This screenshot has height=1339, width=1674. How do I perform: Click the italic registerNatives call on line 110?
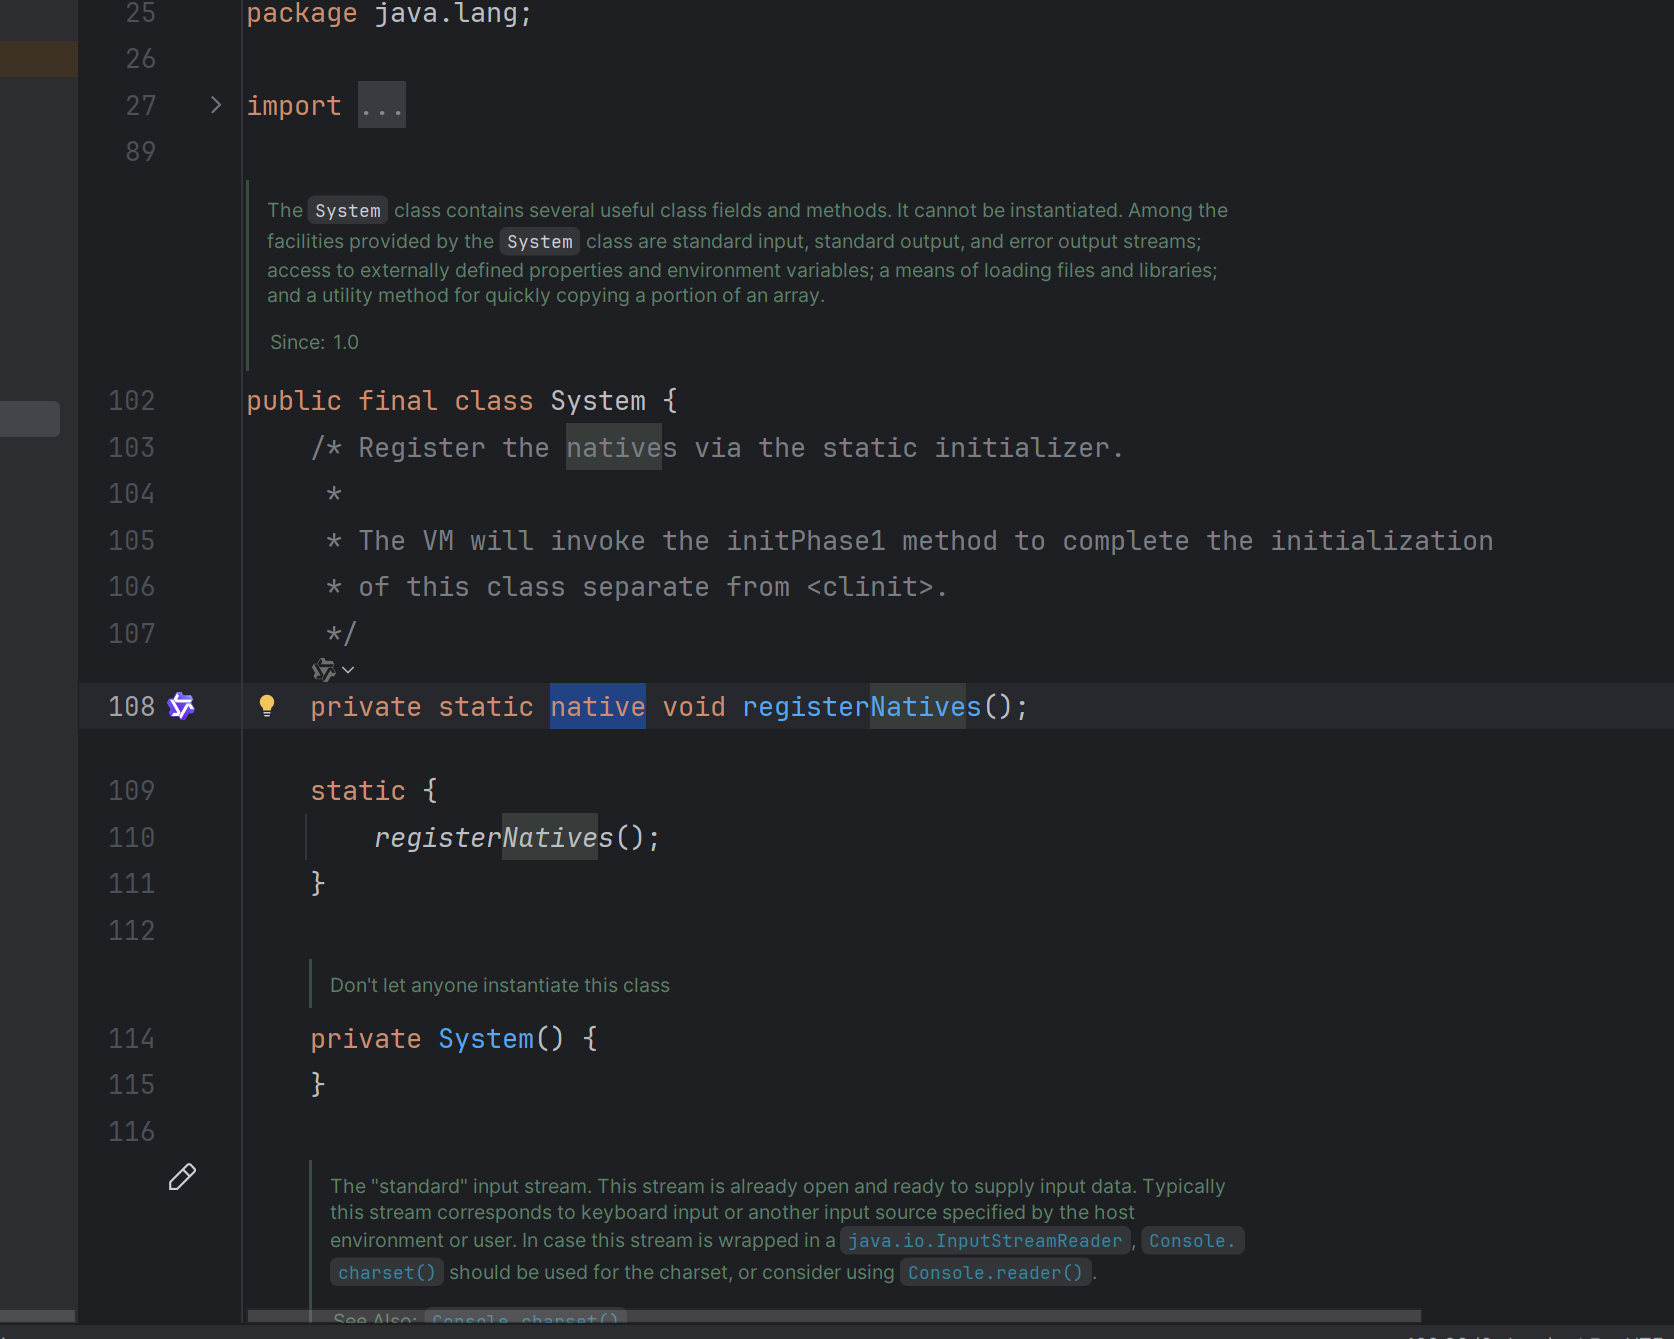493,838
